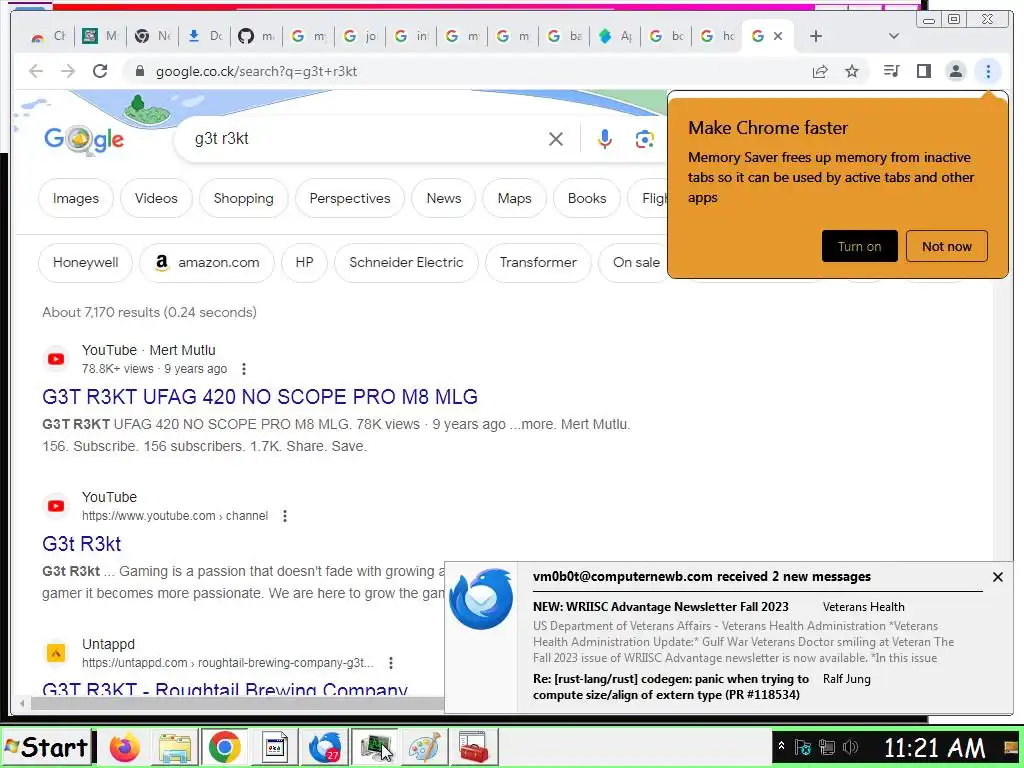Switch to Perspectives results
1024x768 pixels.
pyautogui.click(x=350, y=198)
